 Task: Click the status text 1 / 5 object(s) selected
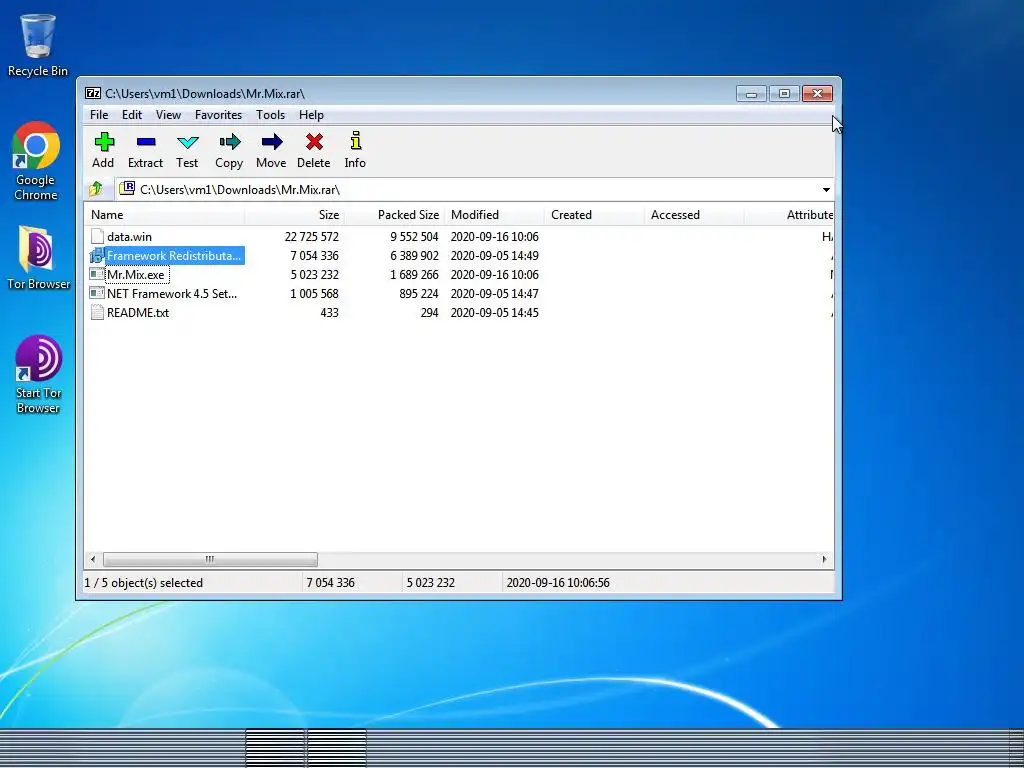click(144, 583)
